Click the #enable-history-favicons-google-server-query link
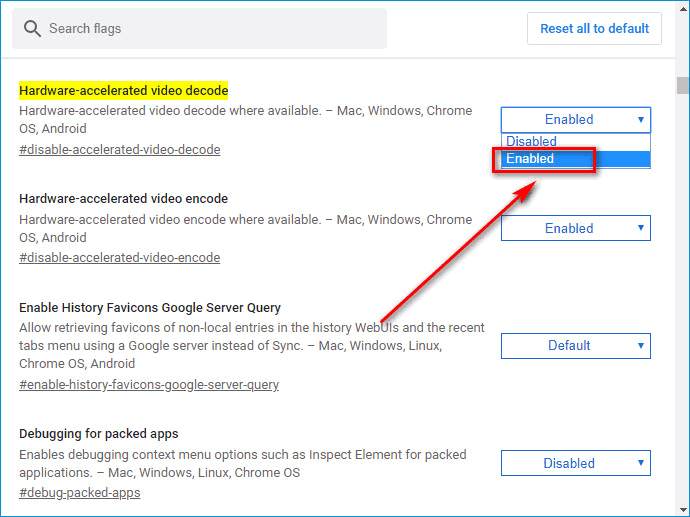The image size is (690, 517). click(x=149, y=385)
